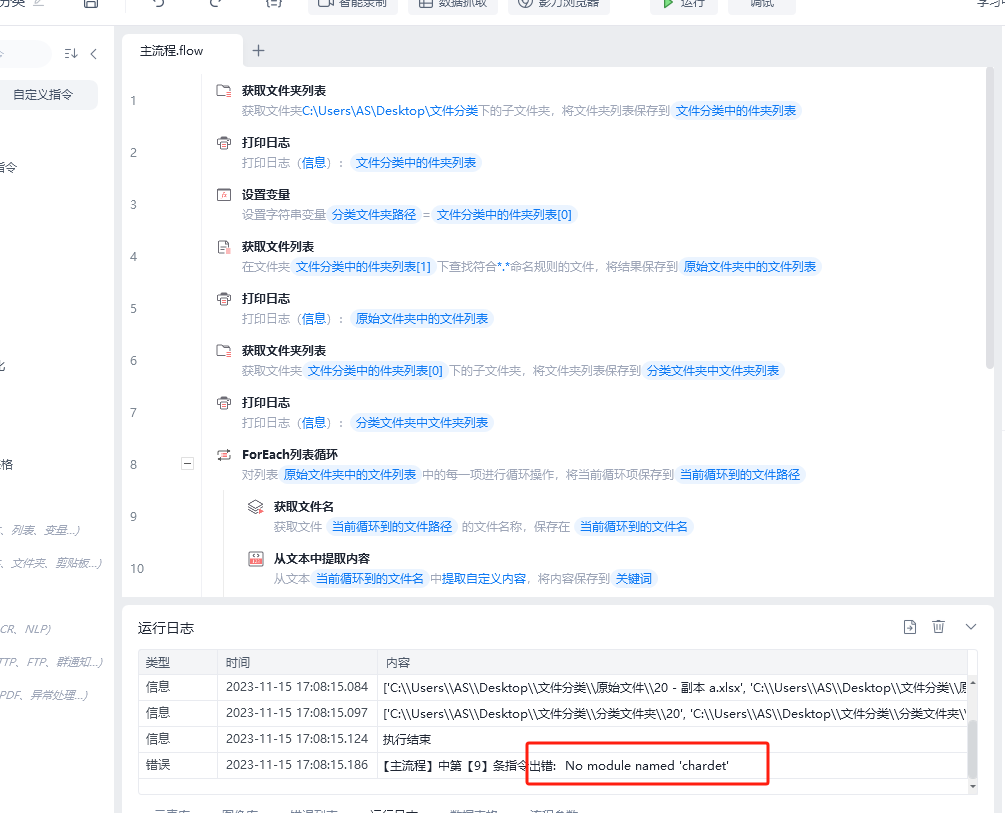Click variable 关键词 in step 10
Viewport: 1005px width, 813px height.
point(633,578)
